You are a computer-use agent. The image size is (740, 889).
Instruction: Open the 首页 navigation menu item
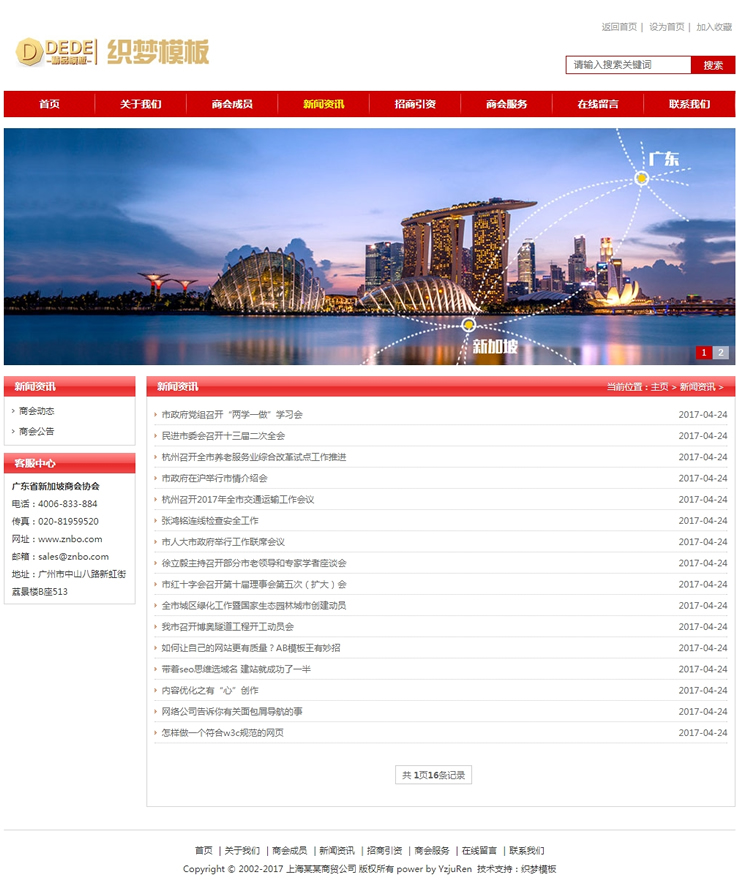coord(49,104)
